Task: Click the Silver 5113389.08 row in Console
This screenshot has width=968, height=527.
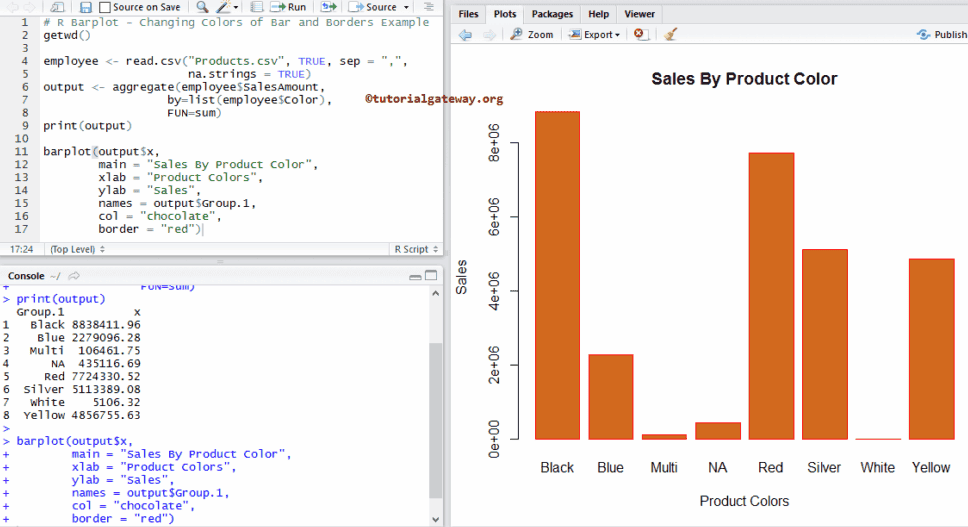Action: (x=72, y=389)
